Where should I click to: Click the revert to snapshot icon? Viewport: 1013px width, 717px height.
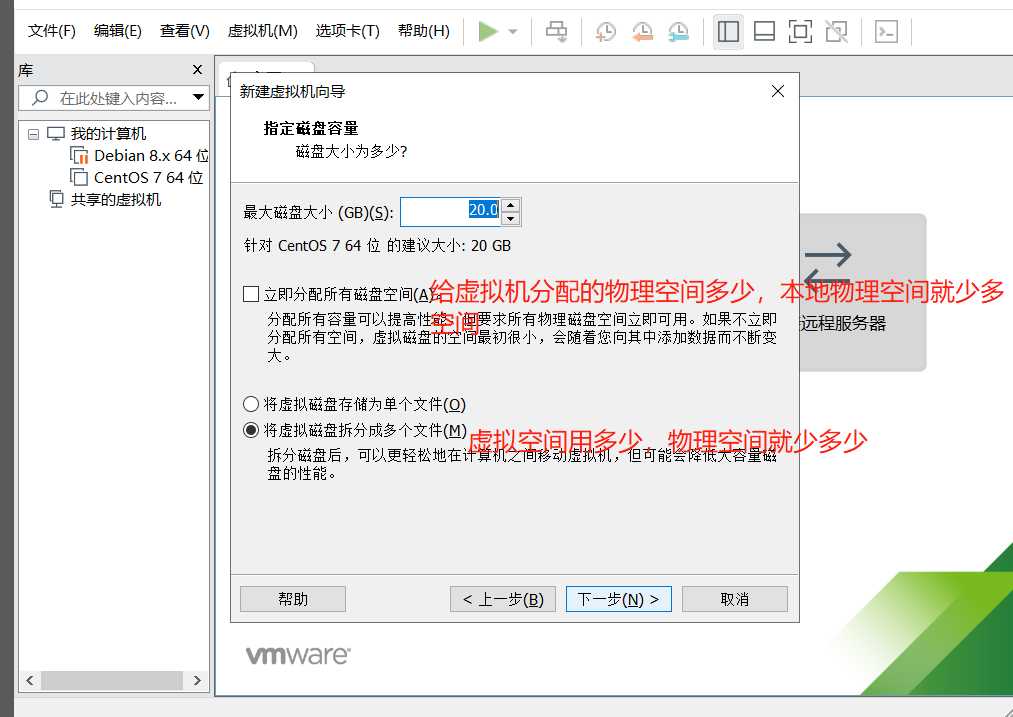(x=642, y=31)
